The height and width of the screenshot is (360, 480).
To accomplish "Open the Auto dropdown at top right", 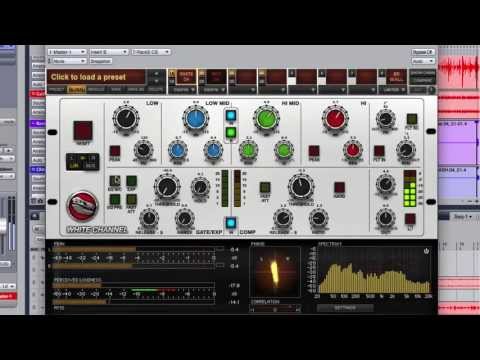I will 423,61.
